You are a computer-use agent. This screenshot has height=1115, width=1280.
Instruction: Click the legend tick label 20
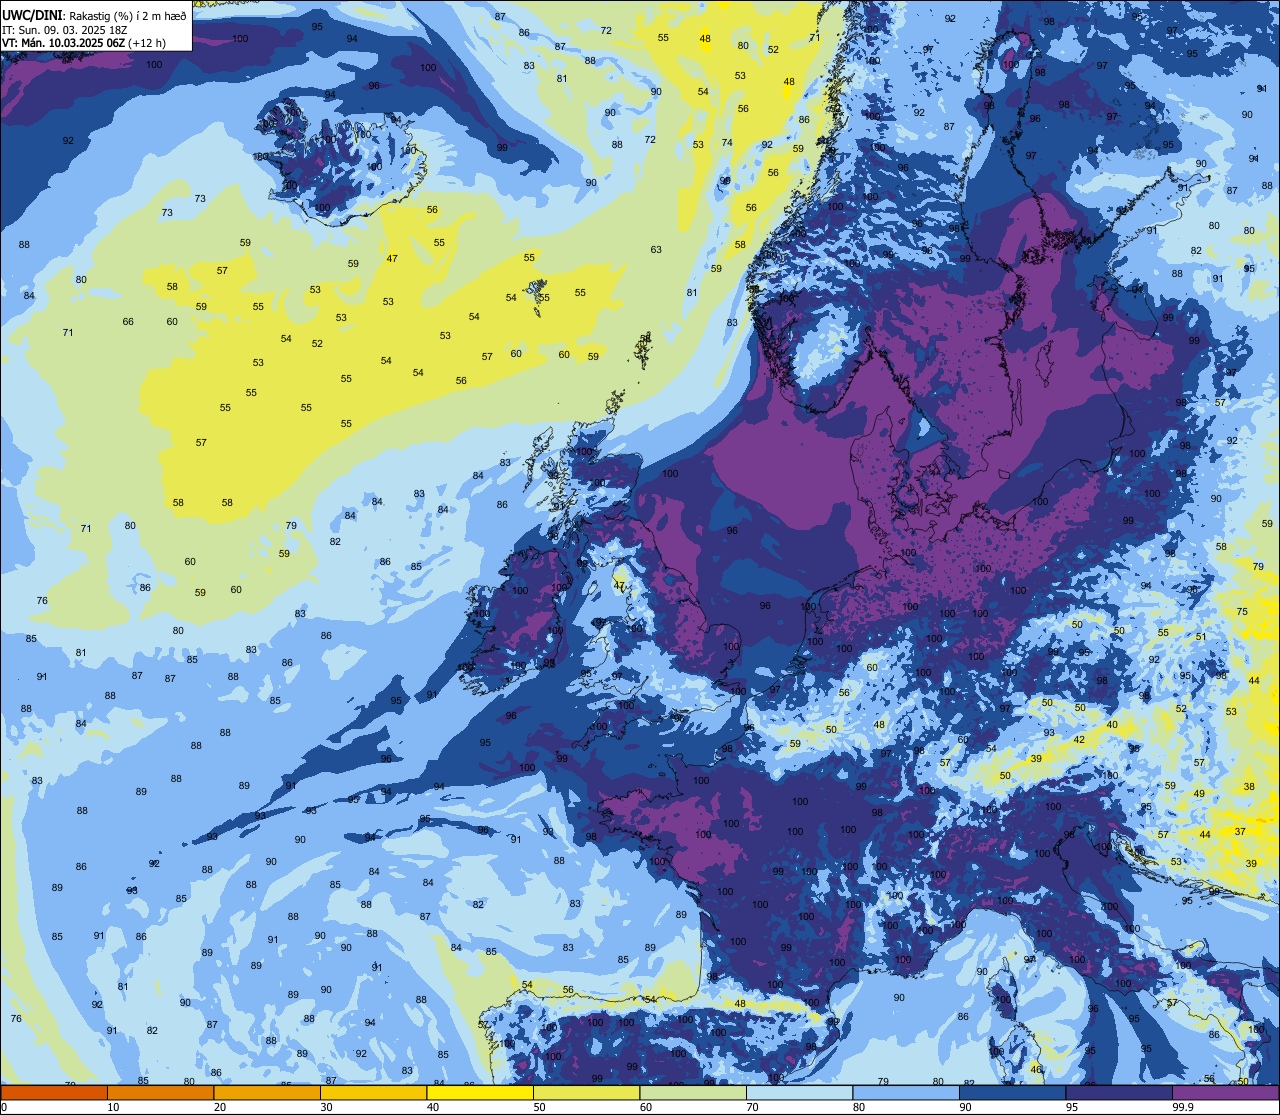click(x=219, y=1107)
